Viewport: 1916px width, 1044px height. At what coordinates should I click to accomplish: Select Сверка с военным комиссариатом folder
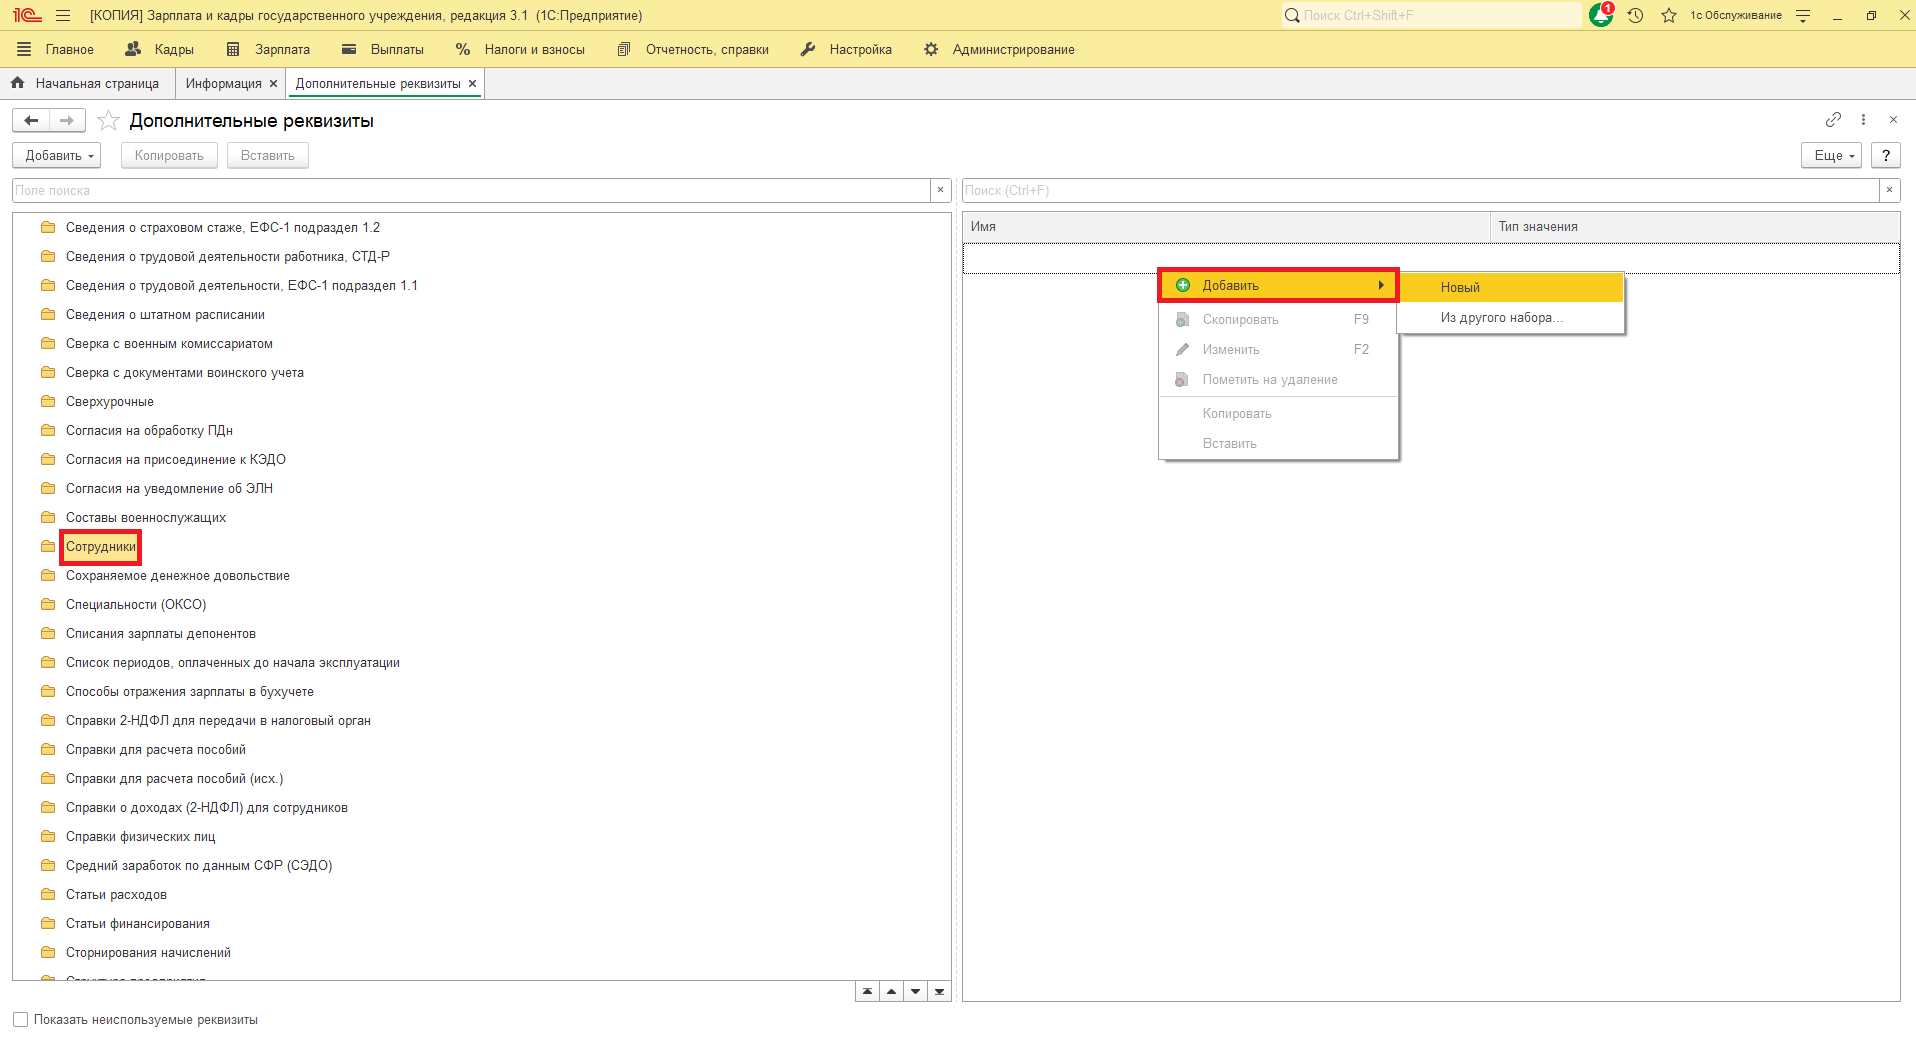[x=169, y=344]
